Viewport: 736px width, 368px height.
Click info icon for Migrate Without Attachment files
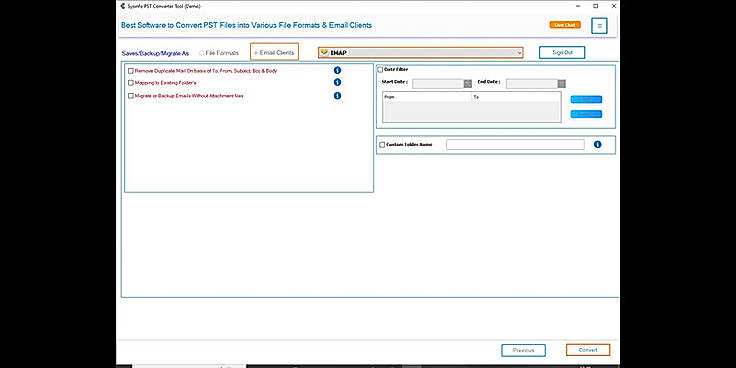337,96
